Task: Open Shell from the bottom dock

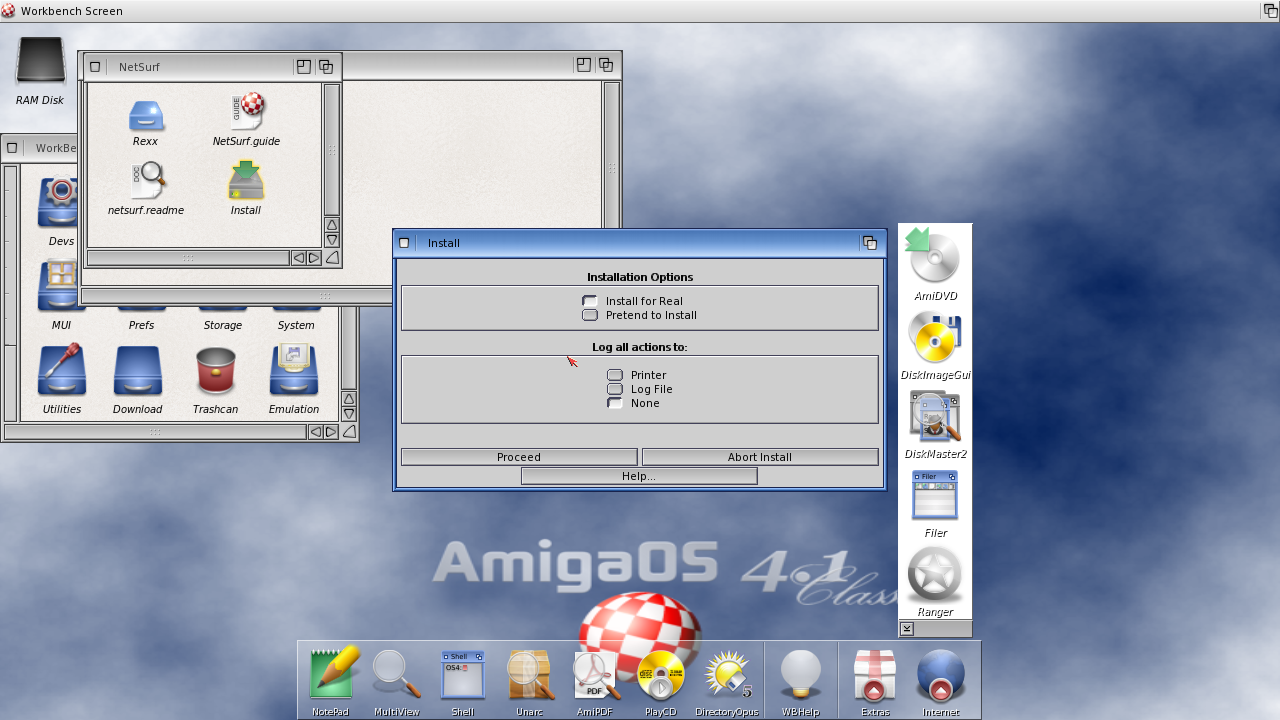Action: coord(463,674)
